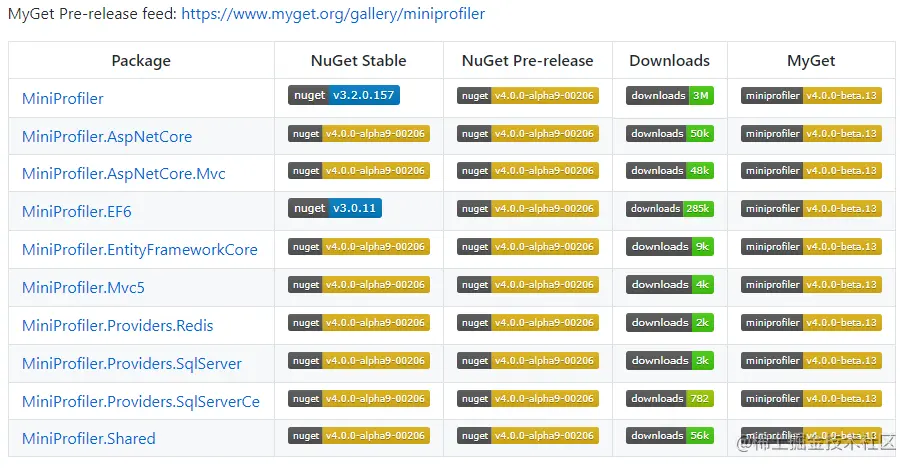This screenshot has height=468, width=912.
Task: Click the nuget v3.0.11 stable badge
Action: 335,208
